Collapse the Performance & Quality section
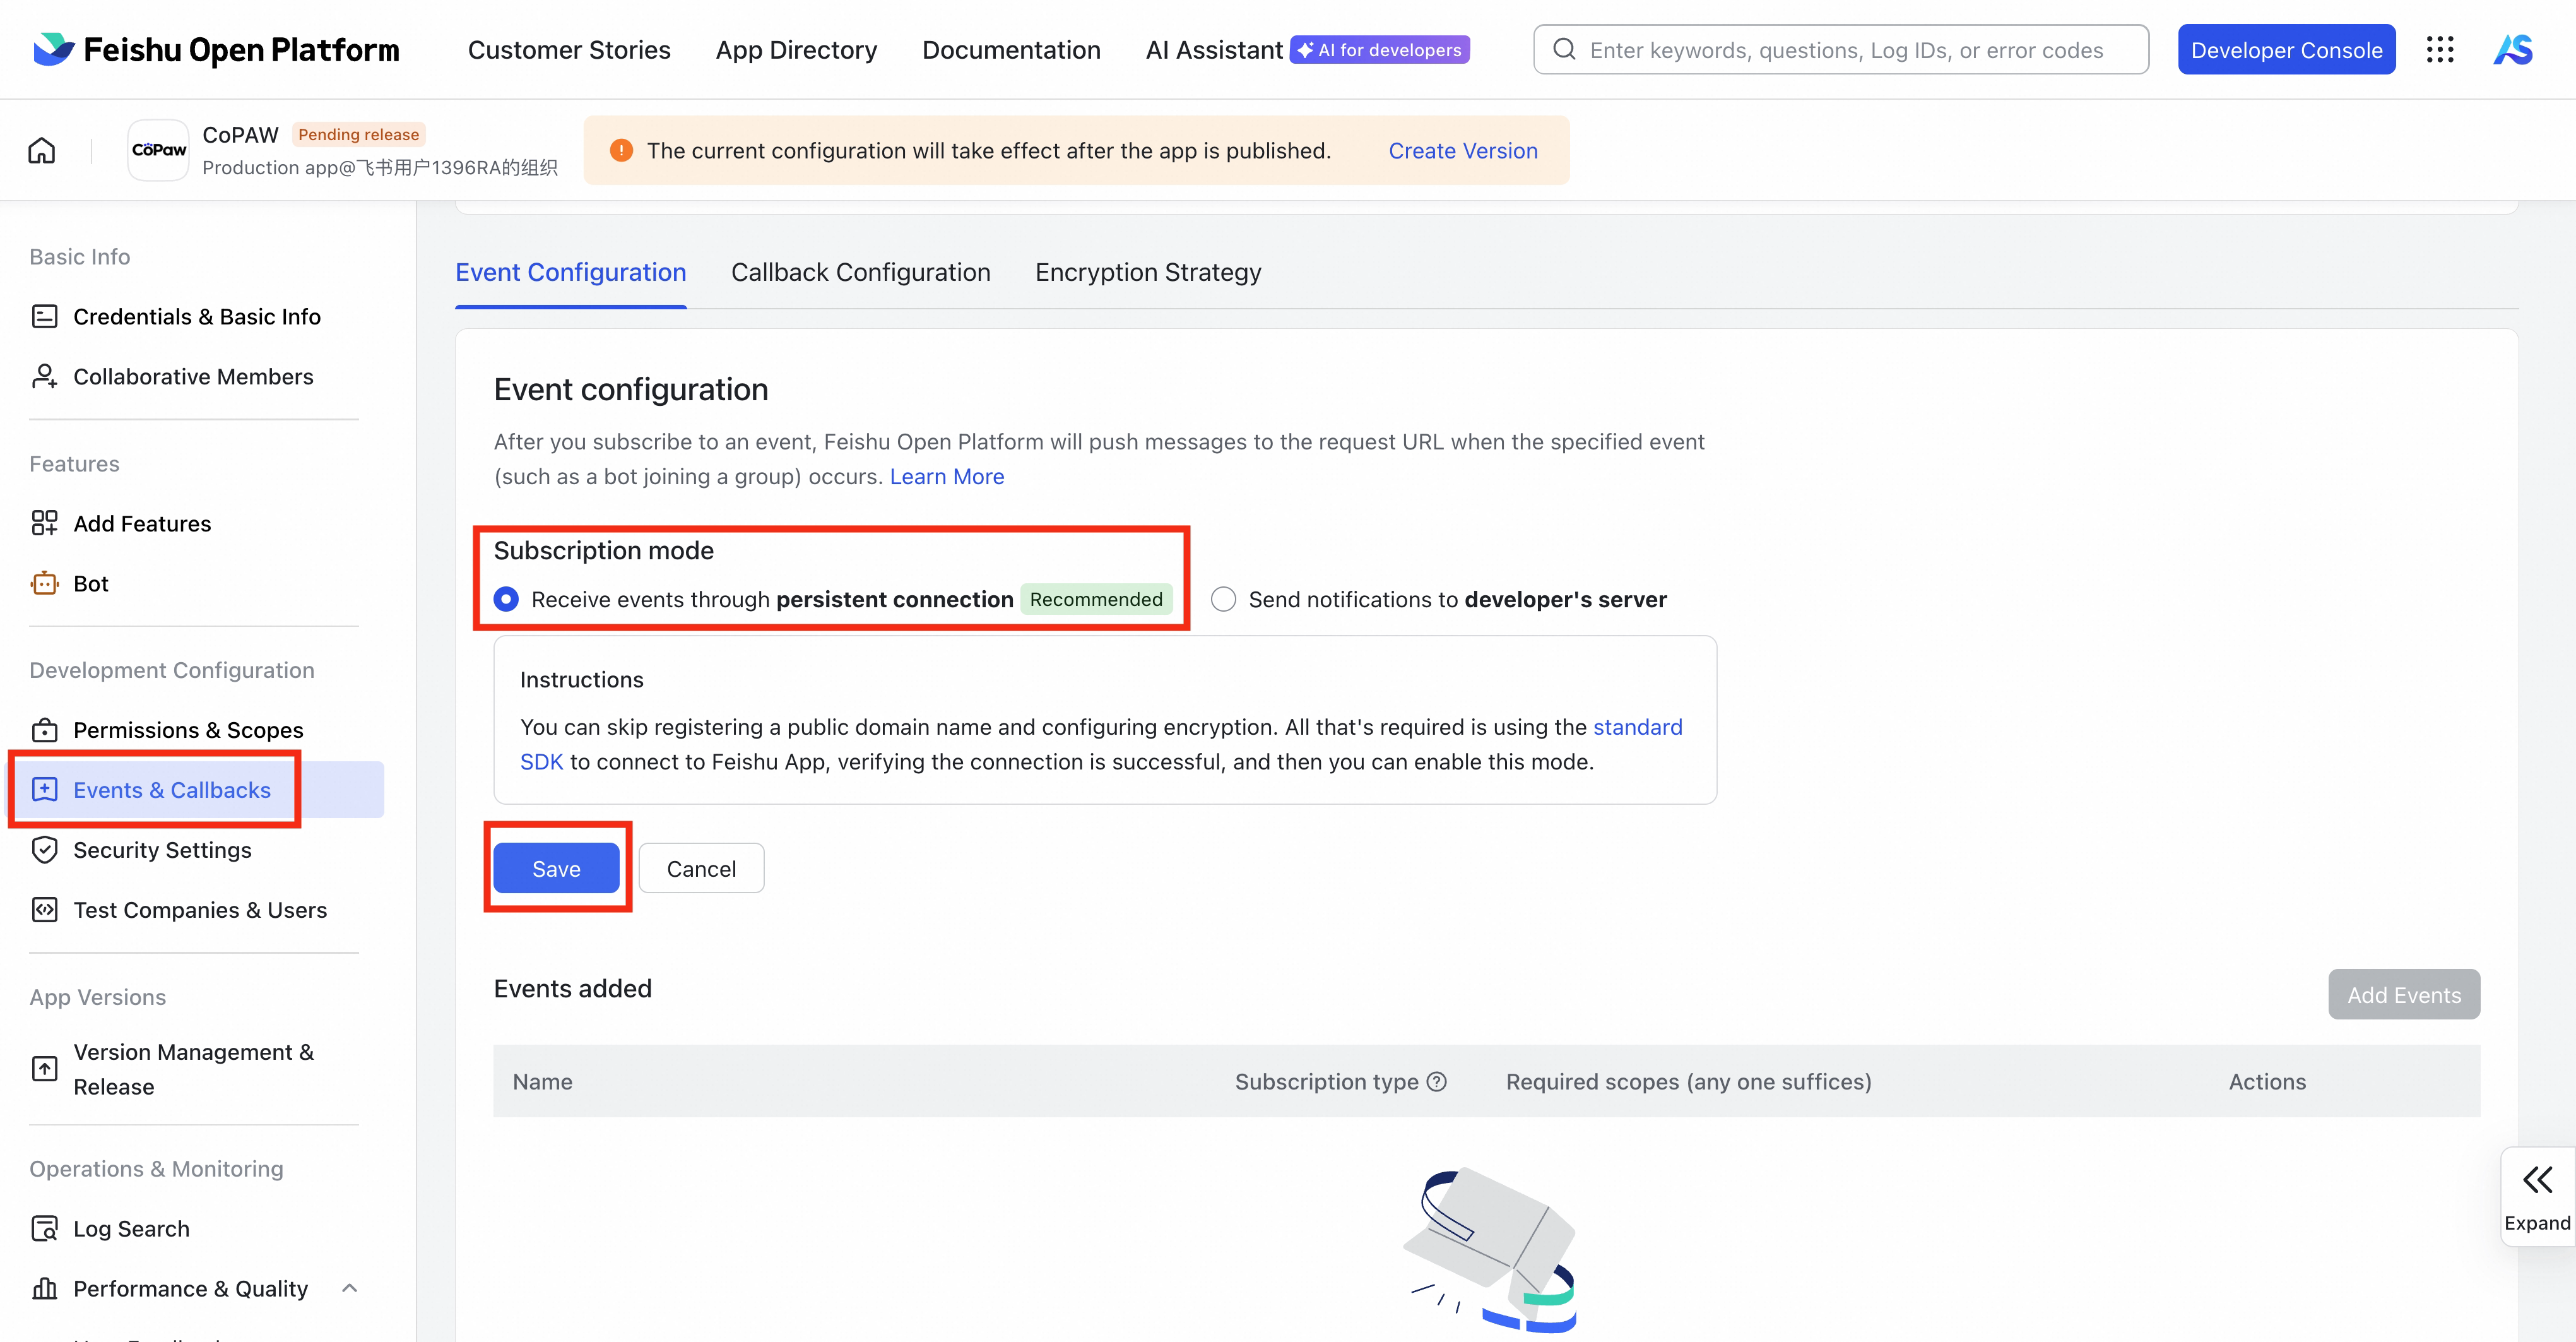Image resolution: width=2576 pixels, height=1342 pixels. (349, 1288)
